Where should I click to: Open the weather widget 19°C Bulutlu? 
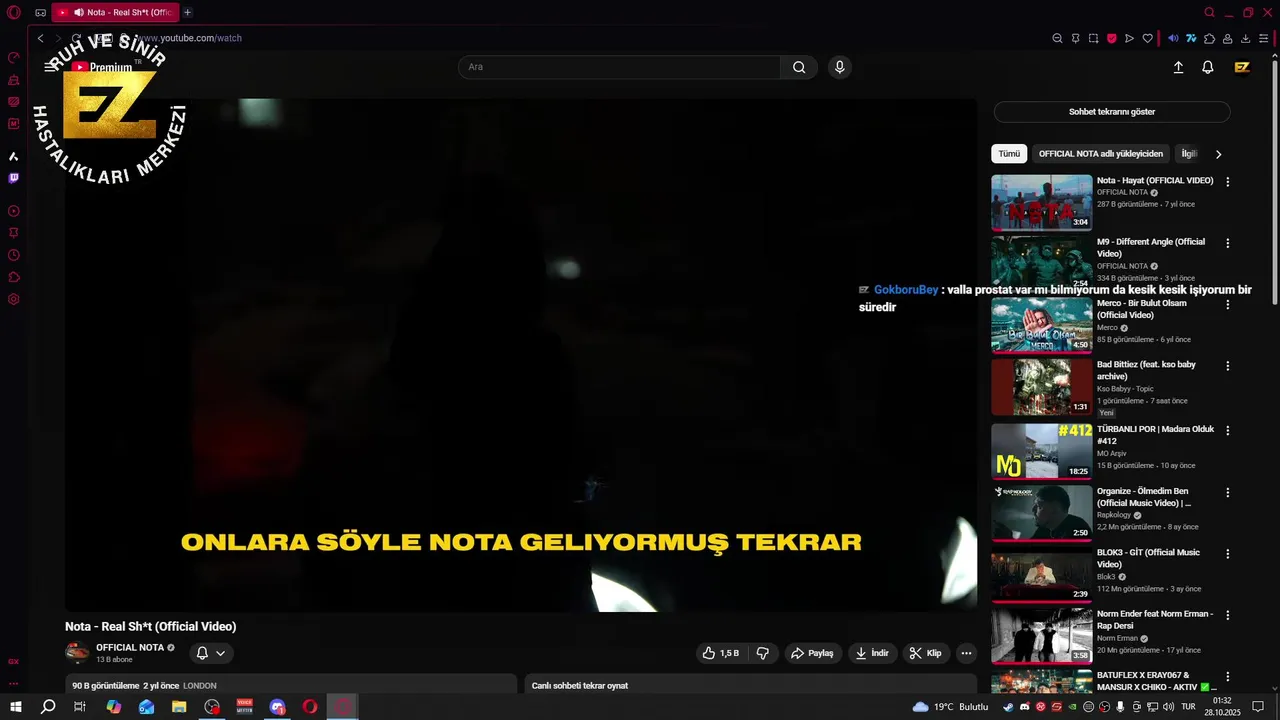pyautogui.click(x=950, y=707)
